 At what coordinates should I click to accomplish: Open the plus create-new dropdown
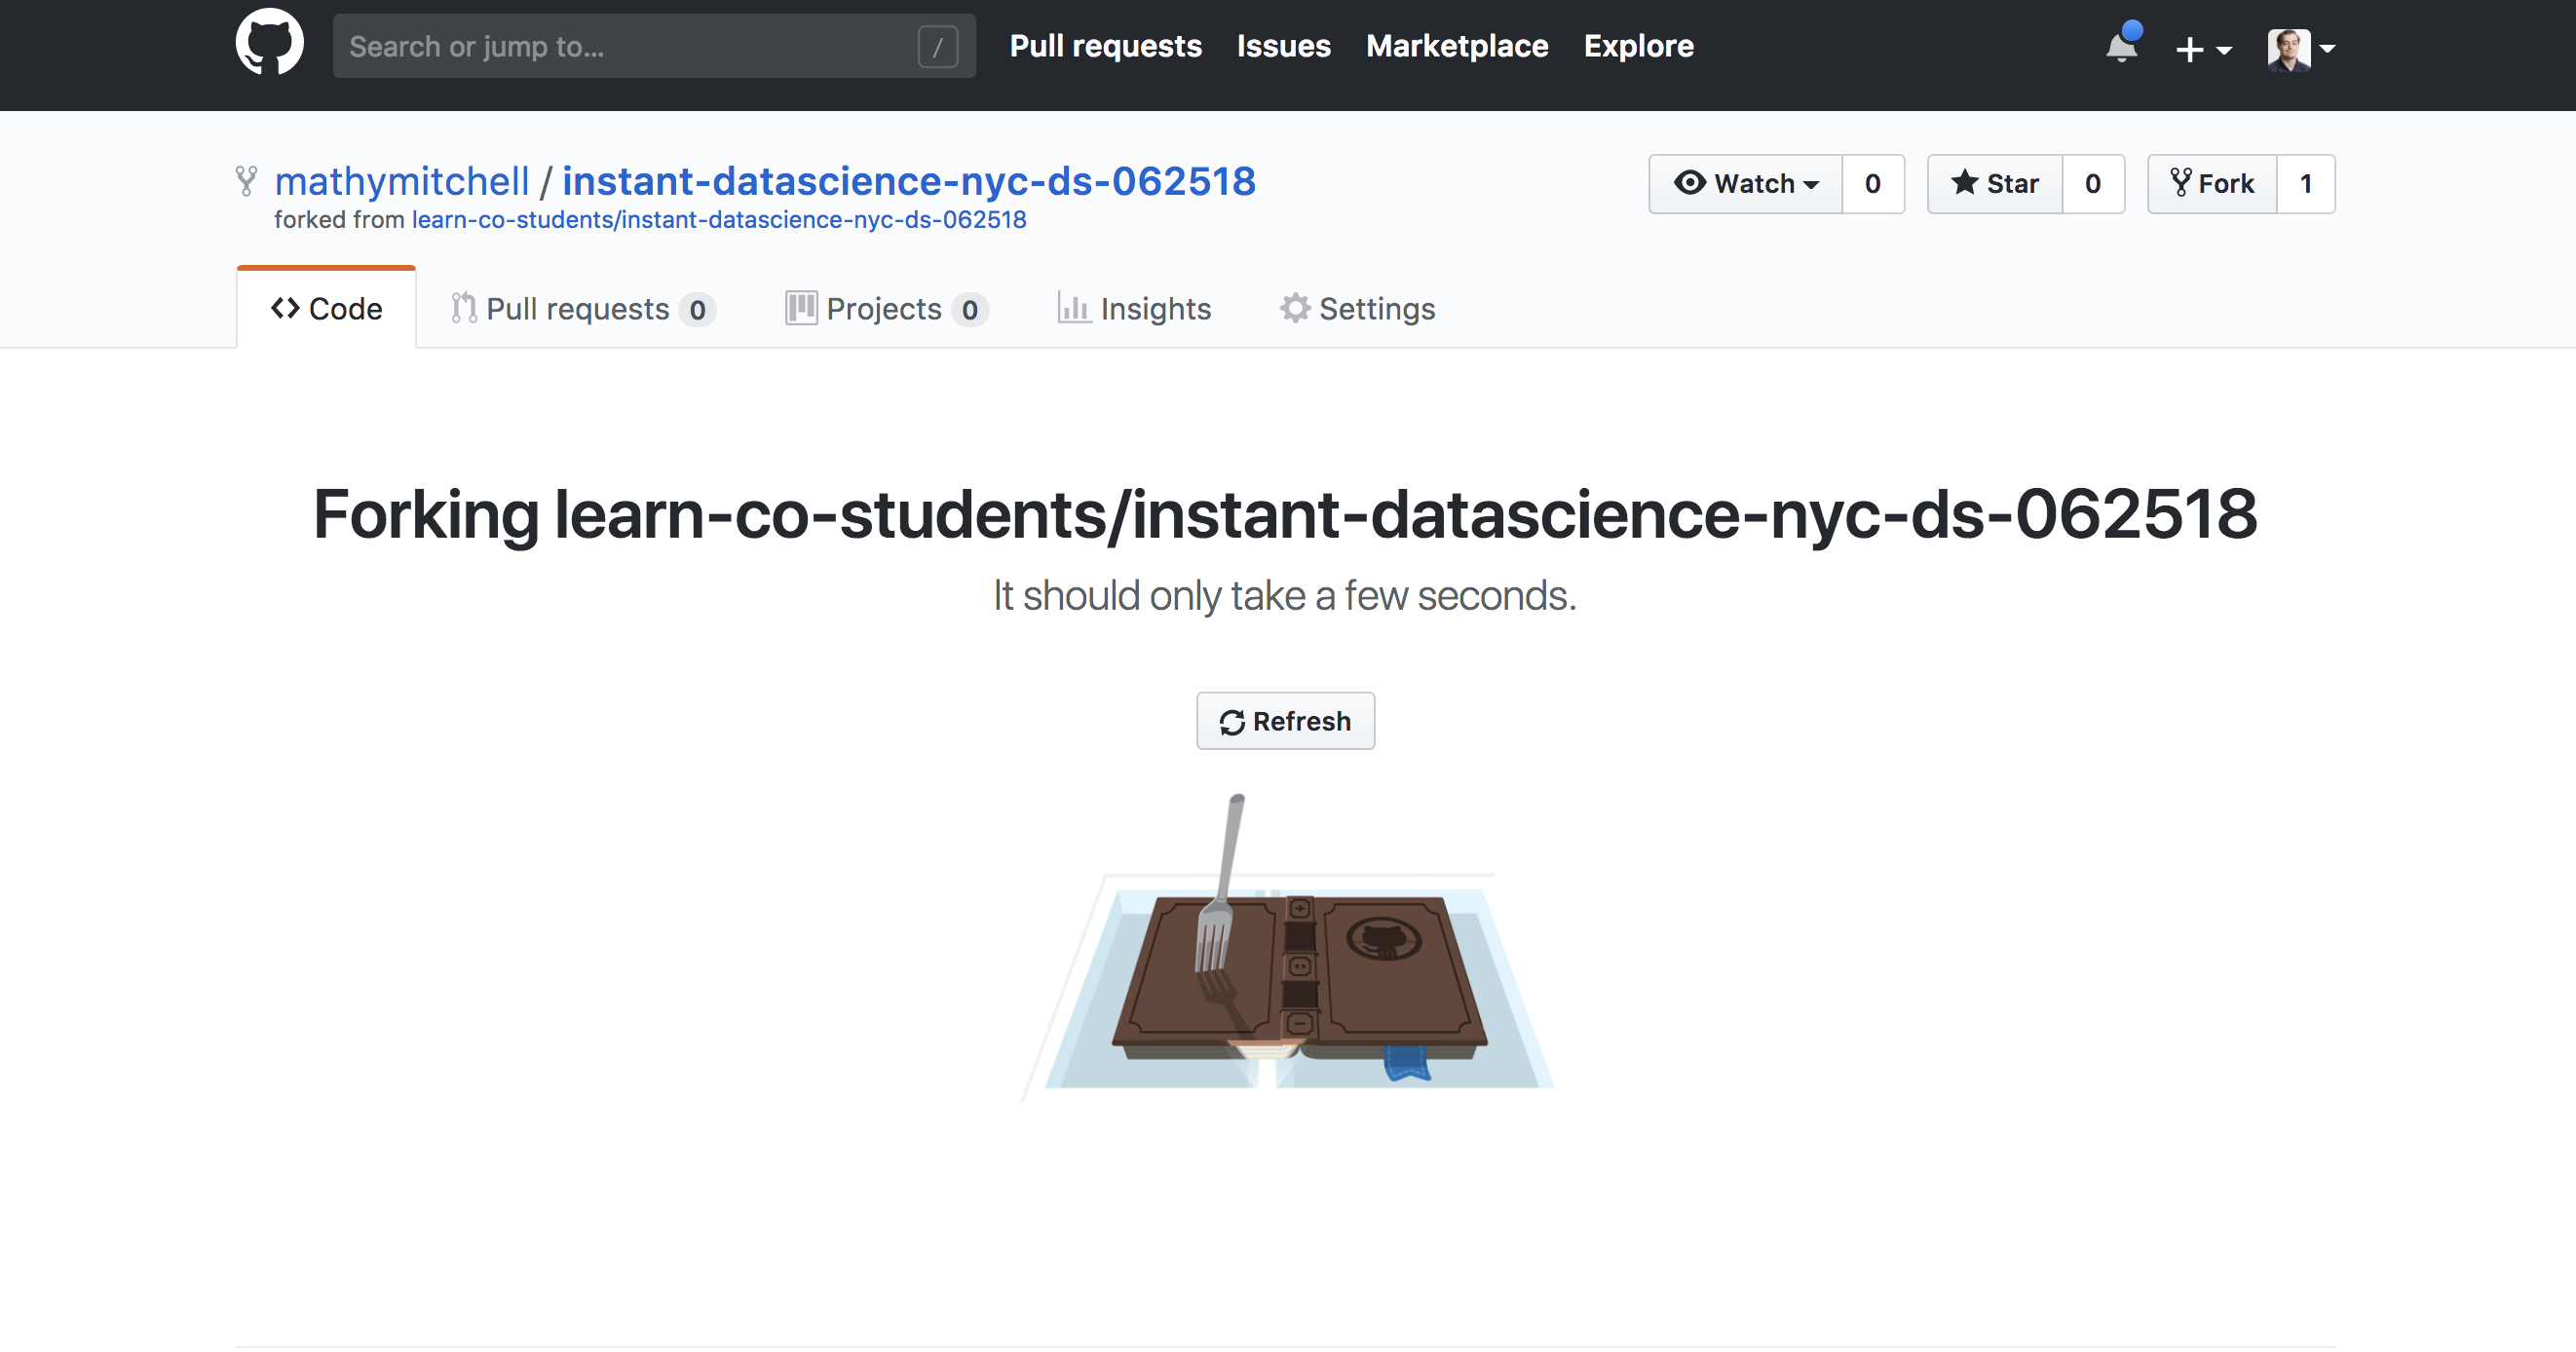click(x=2202, y=48)
